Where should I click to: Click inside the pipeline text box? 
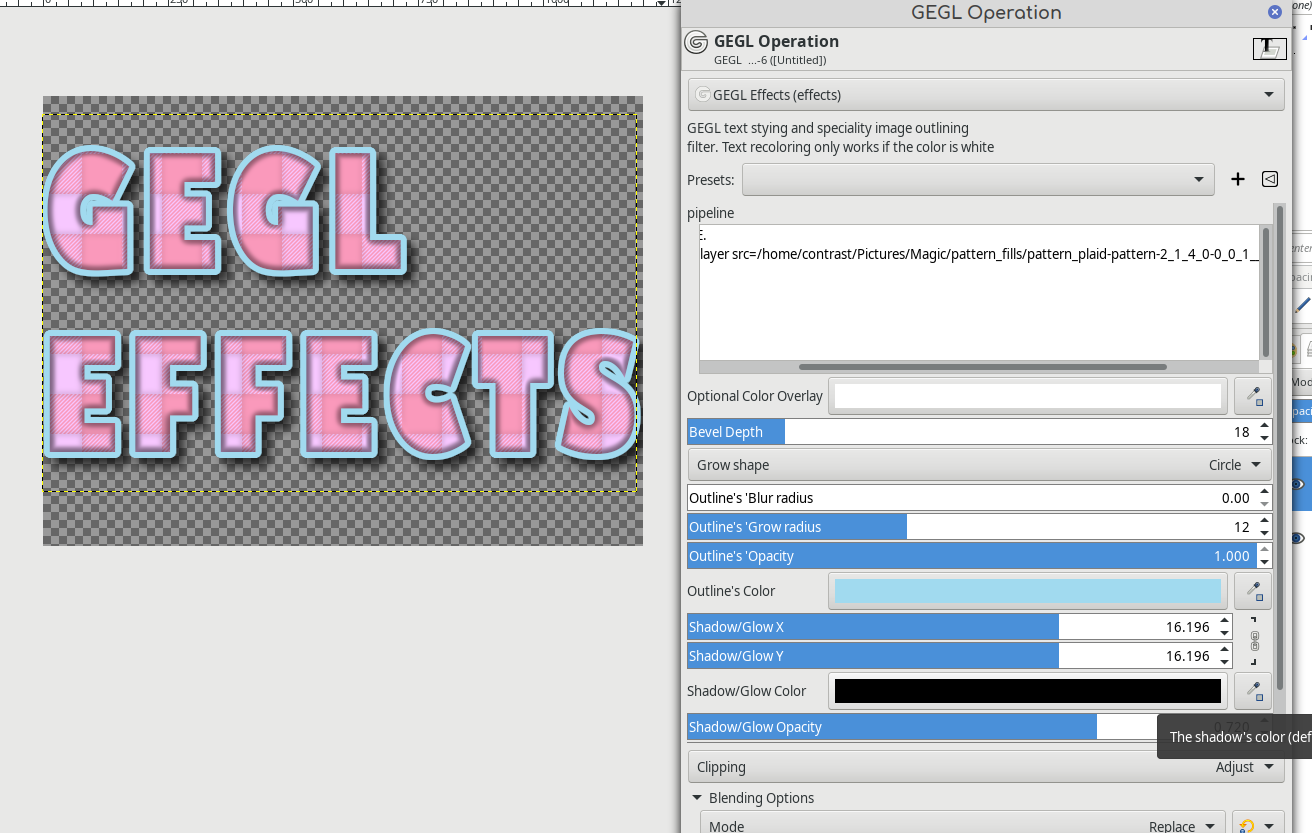point(978,292)
